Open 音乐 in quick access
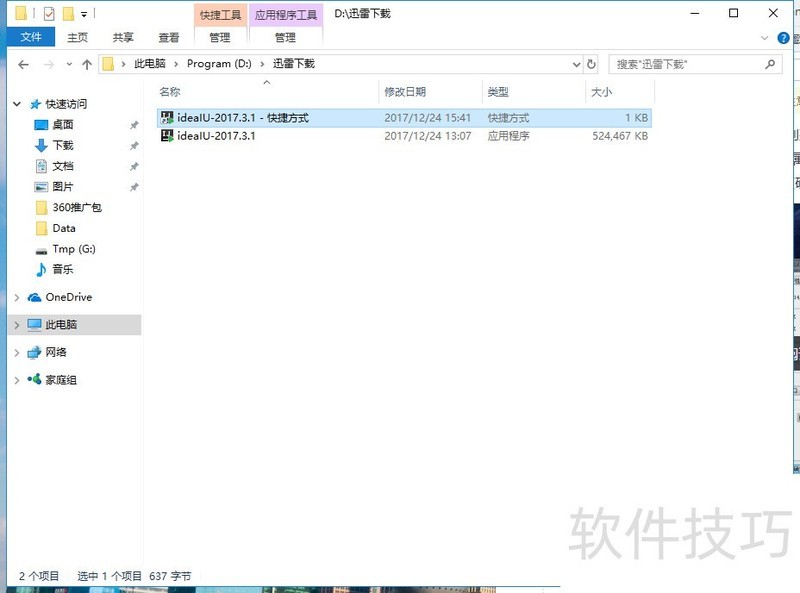This screenshot has width=800, height=593. pos(63,269)
